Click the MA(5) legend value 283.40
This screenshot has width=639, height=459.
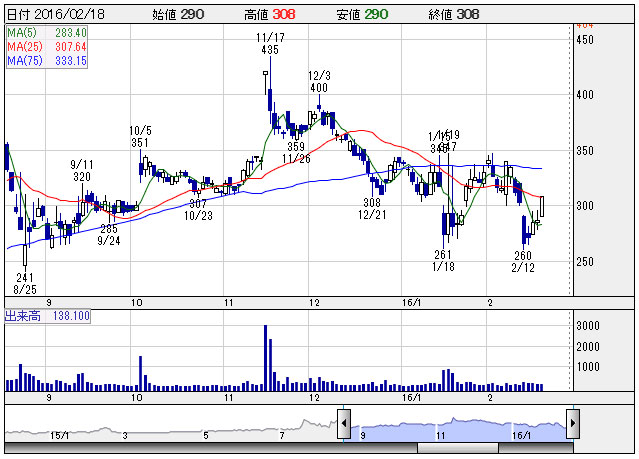pos(71,33)
